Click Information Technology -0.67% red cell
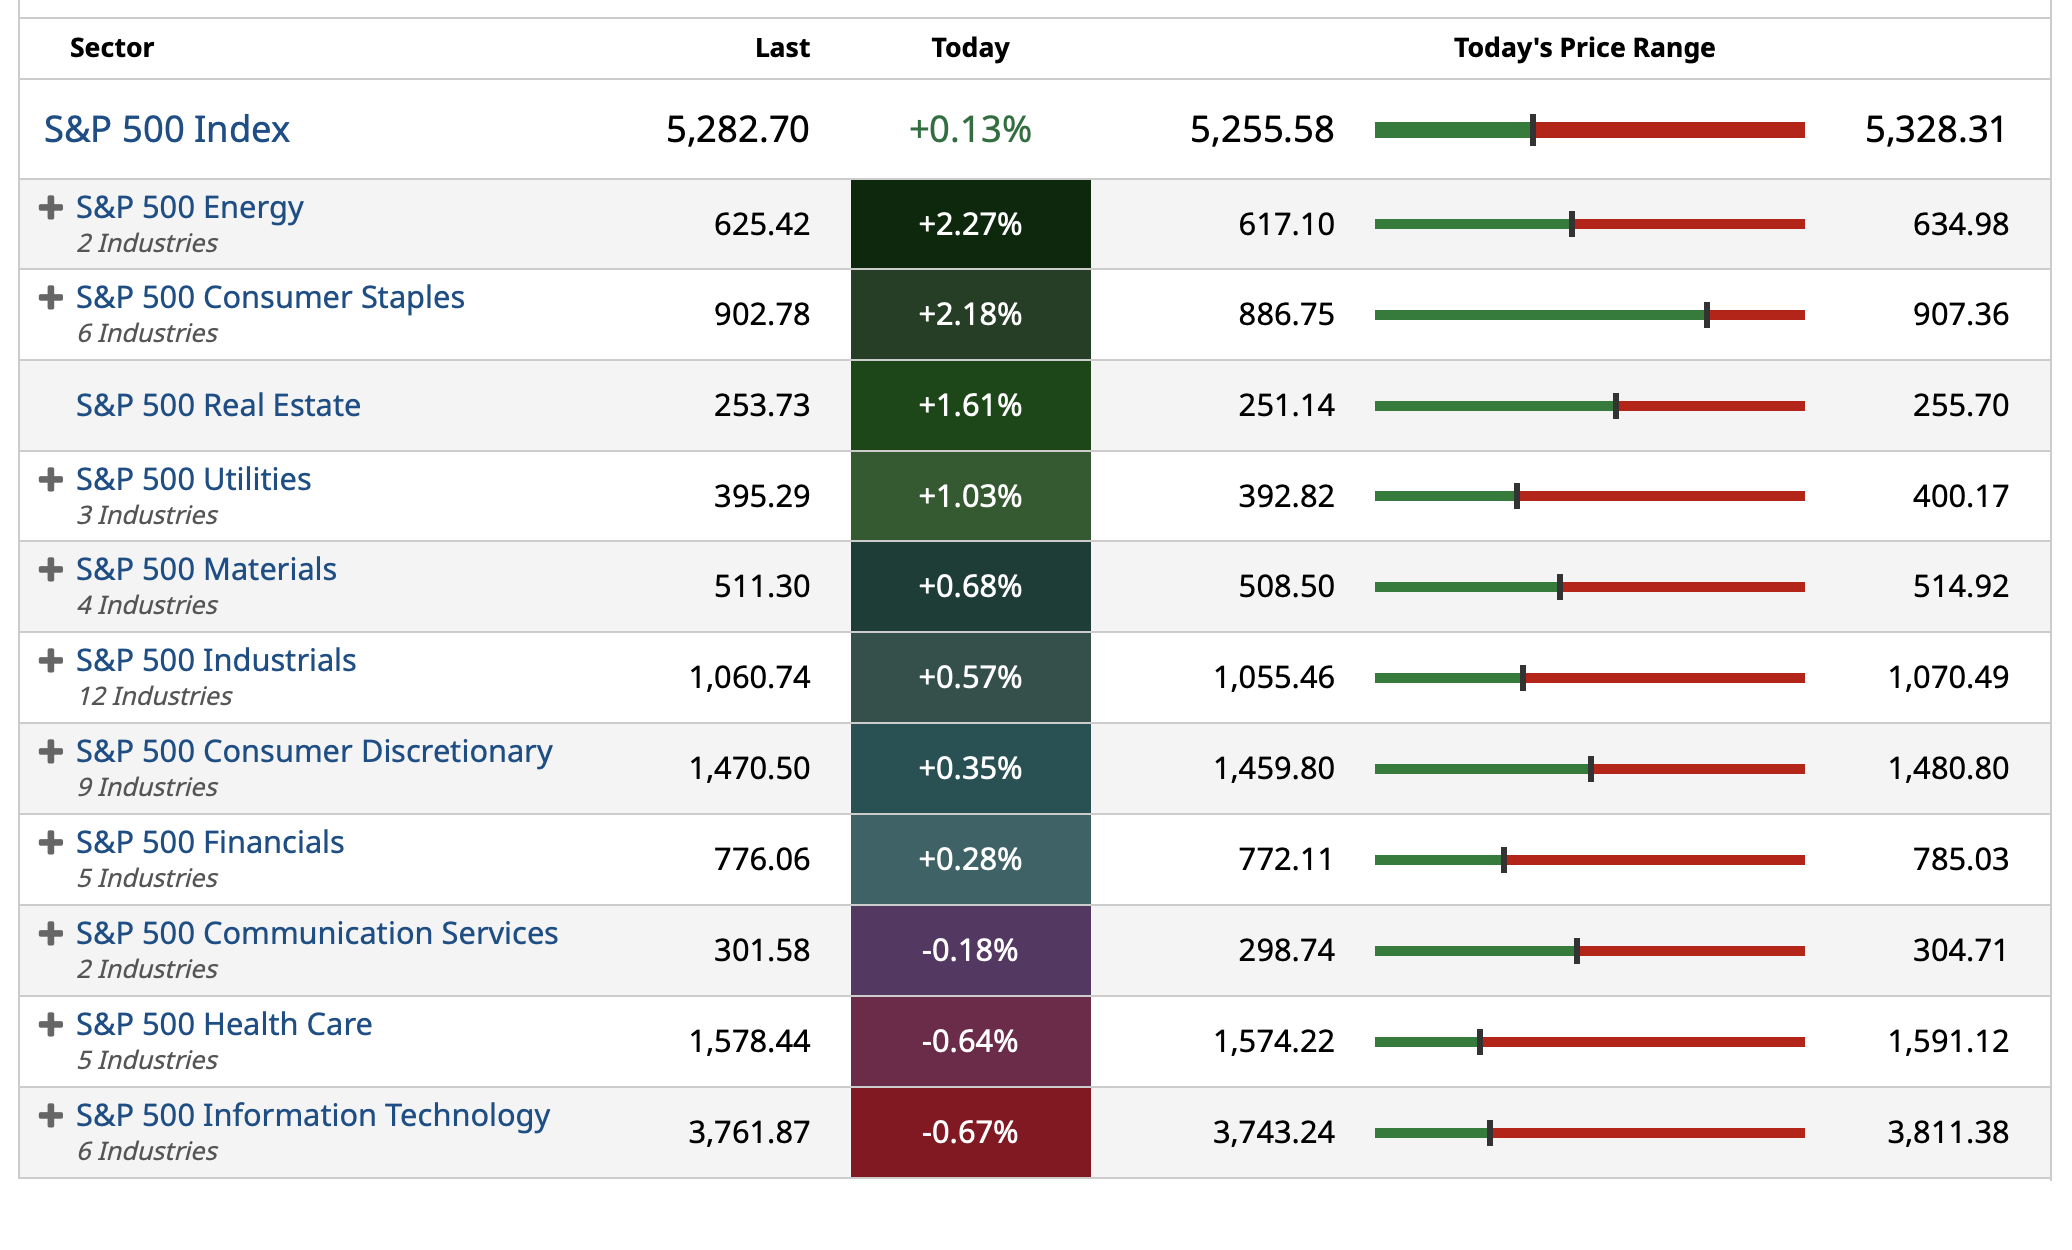This screenshot has width=2072, height=1250. pos(970,1132)
